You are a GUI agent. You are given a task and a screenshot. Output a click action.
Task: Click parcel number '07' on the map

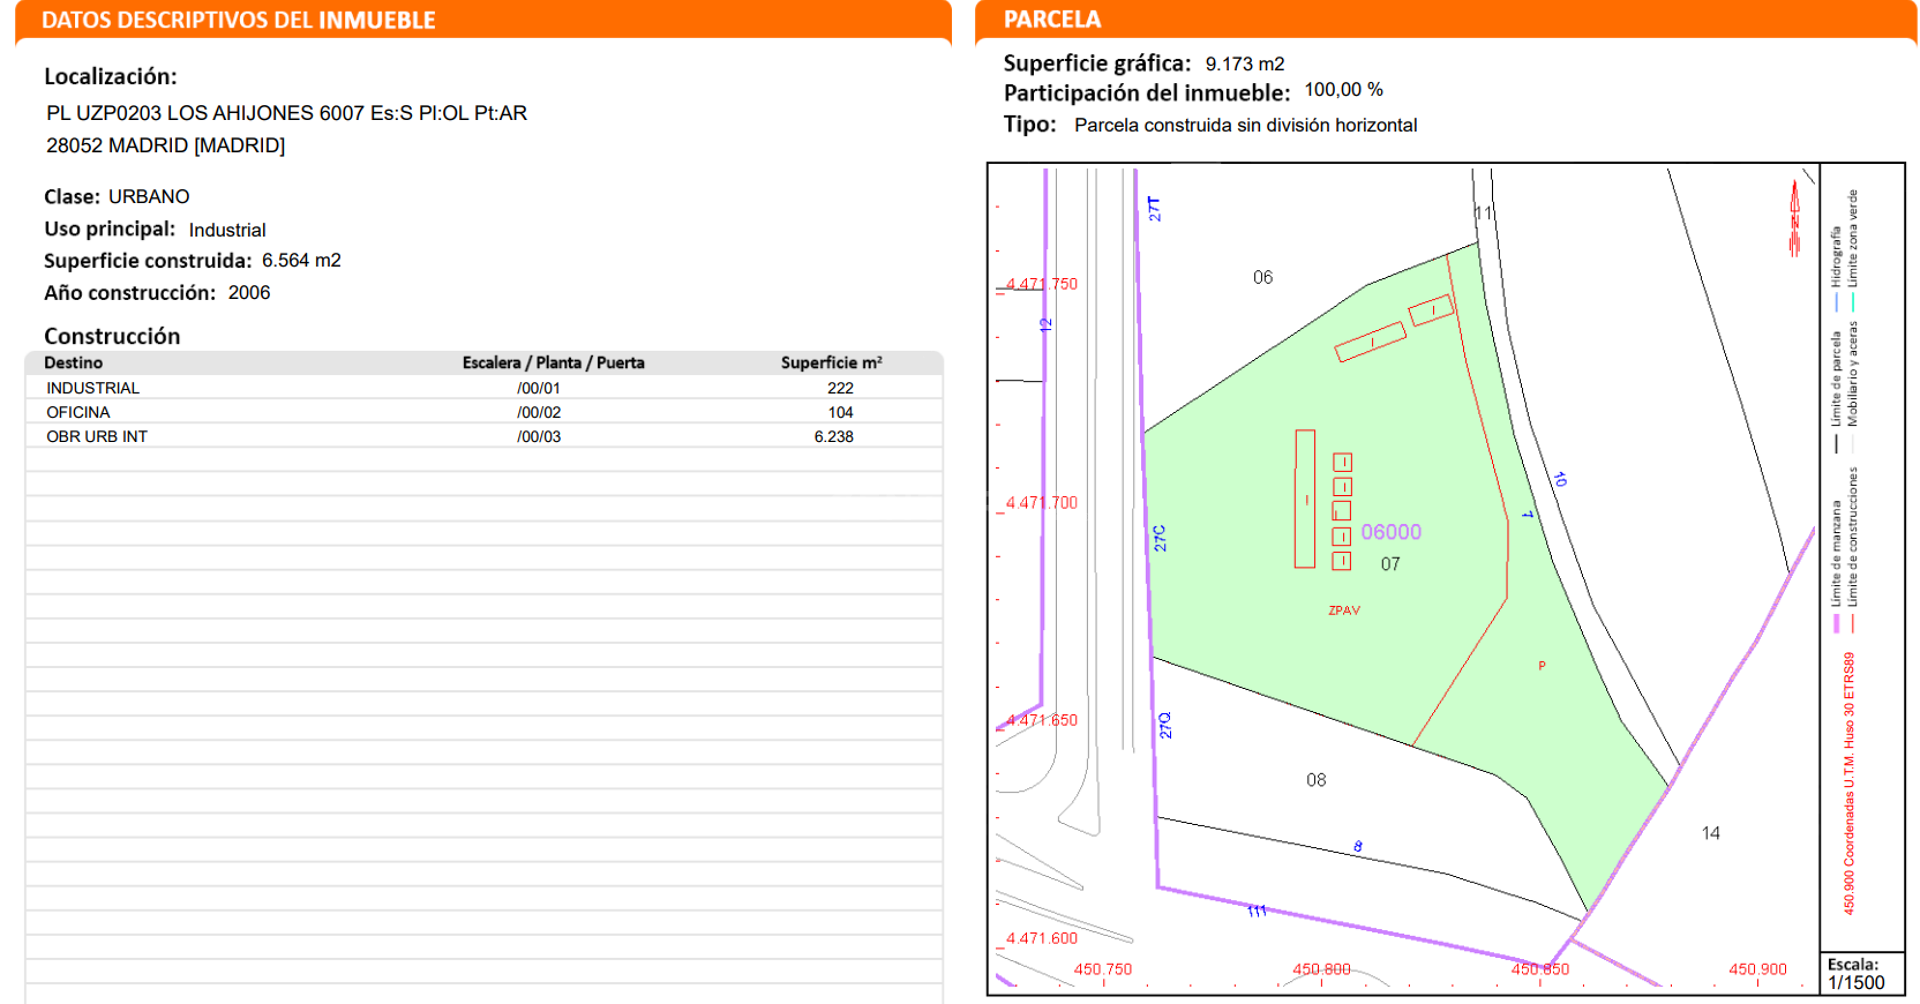pos(1390,564)
